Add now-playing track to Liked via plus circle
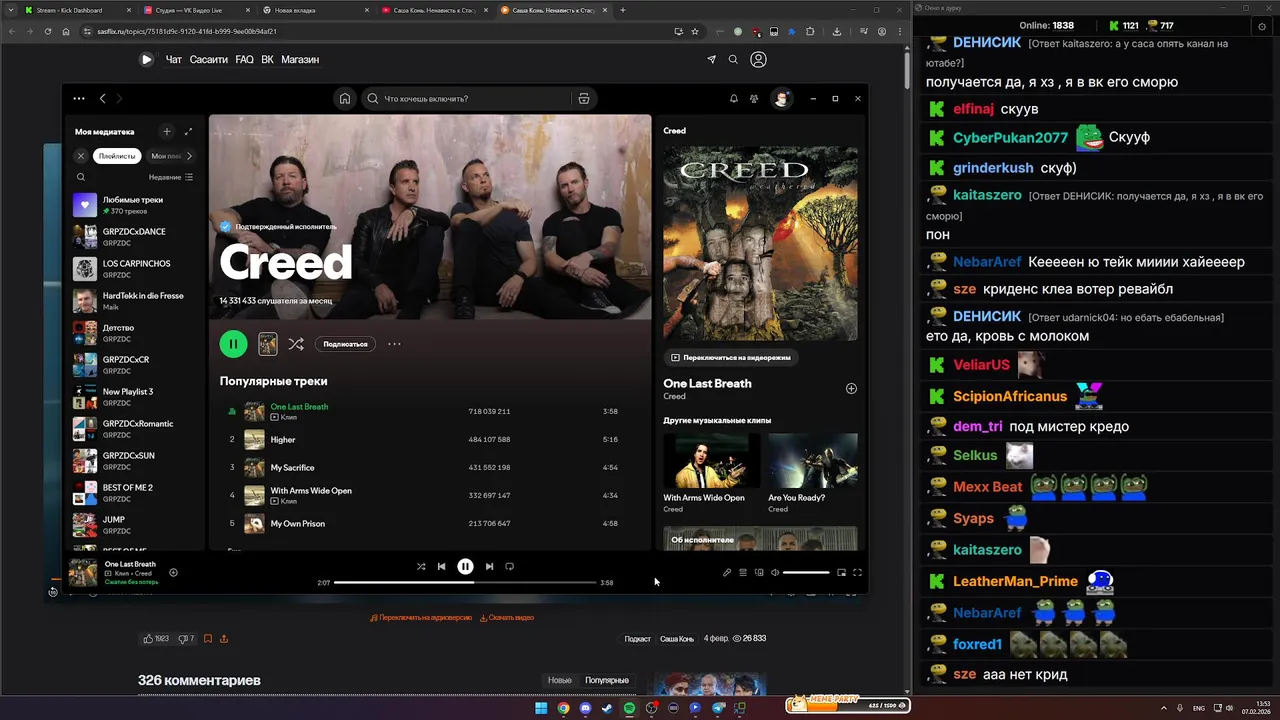The height and width of the screenshot is (720, 1280). click(x=173, y=573)
